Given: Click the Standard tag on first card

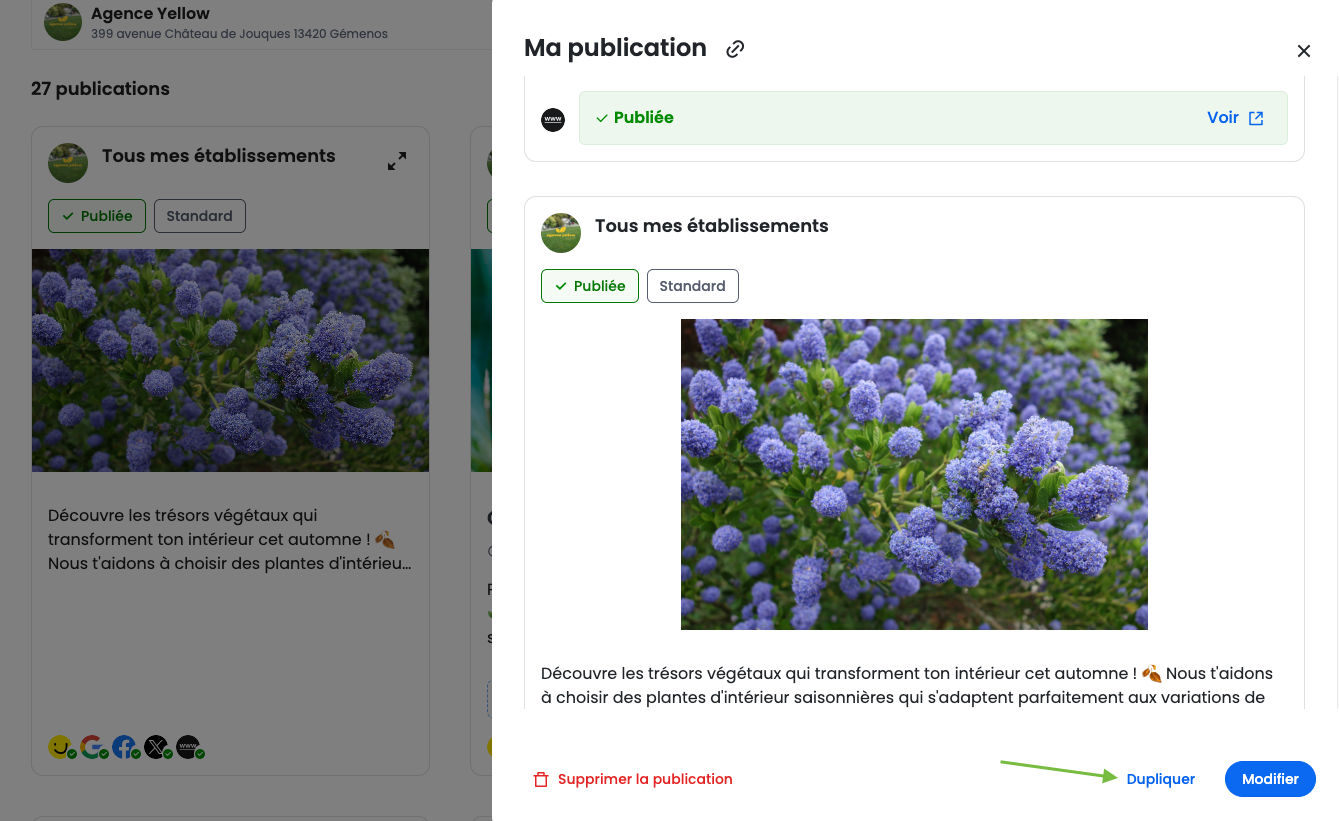Looking at the screenshot, I should [199, 216].
